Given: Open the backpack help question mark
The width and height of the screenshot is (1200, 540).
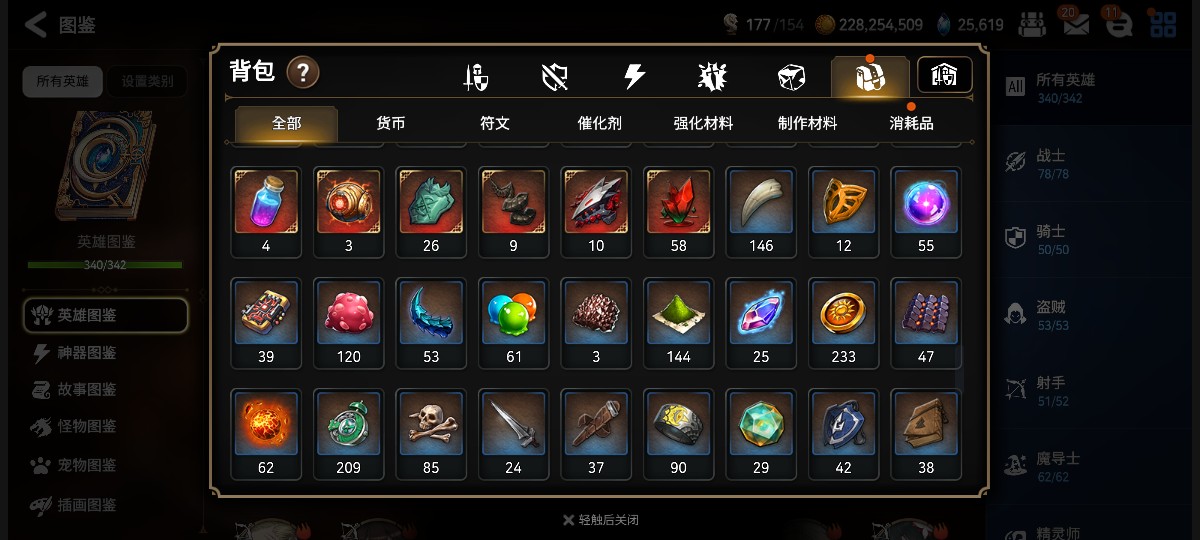Looking at the screenshot, I should 303,72.
